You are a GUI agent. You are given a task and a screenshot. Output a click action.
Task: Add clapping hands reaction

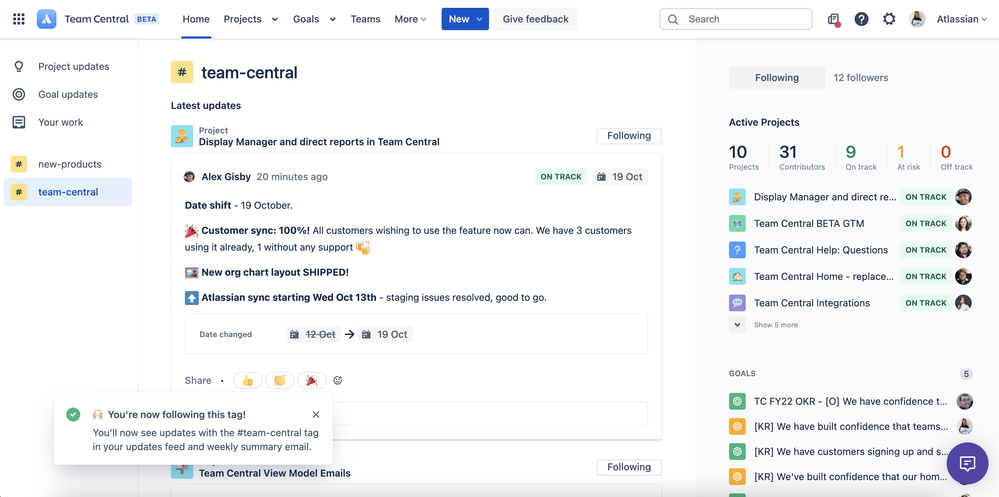tap(279, 380)
